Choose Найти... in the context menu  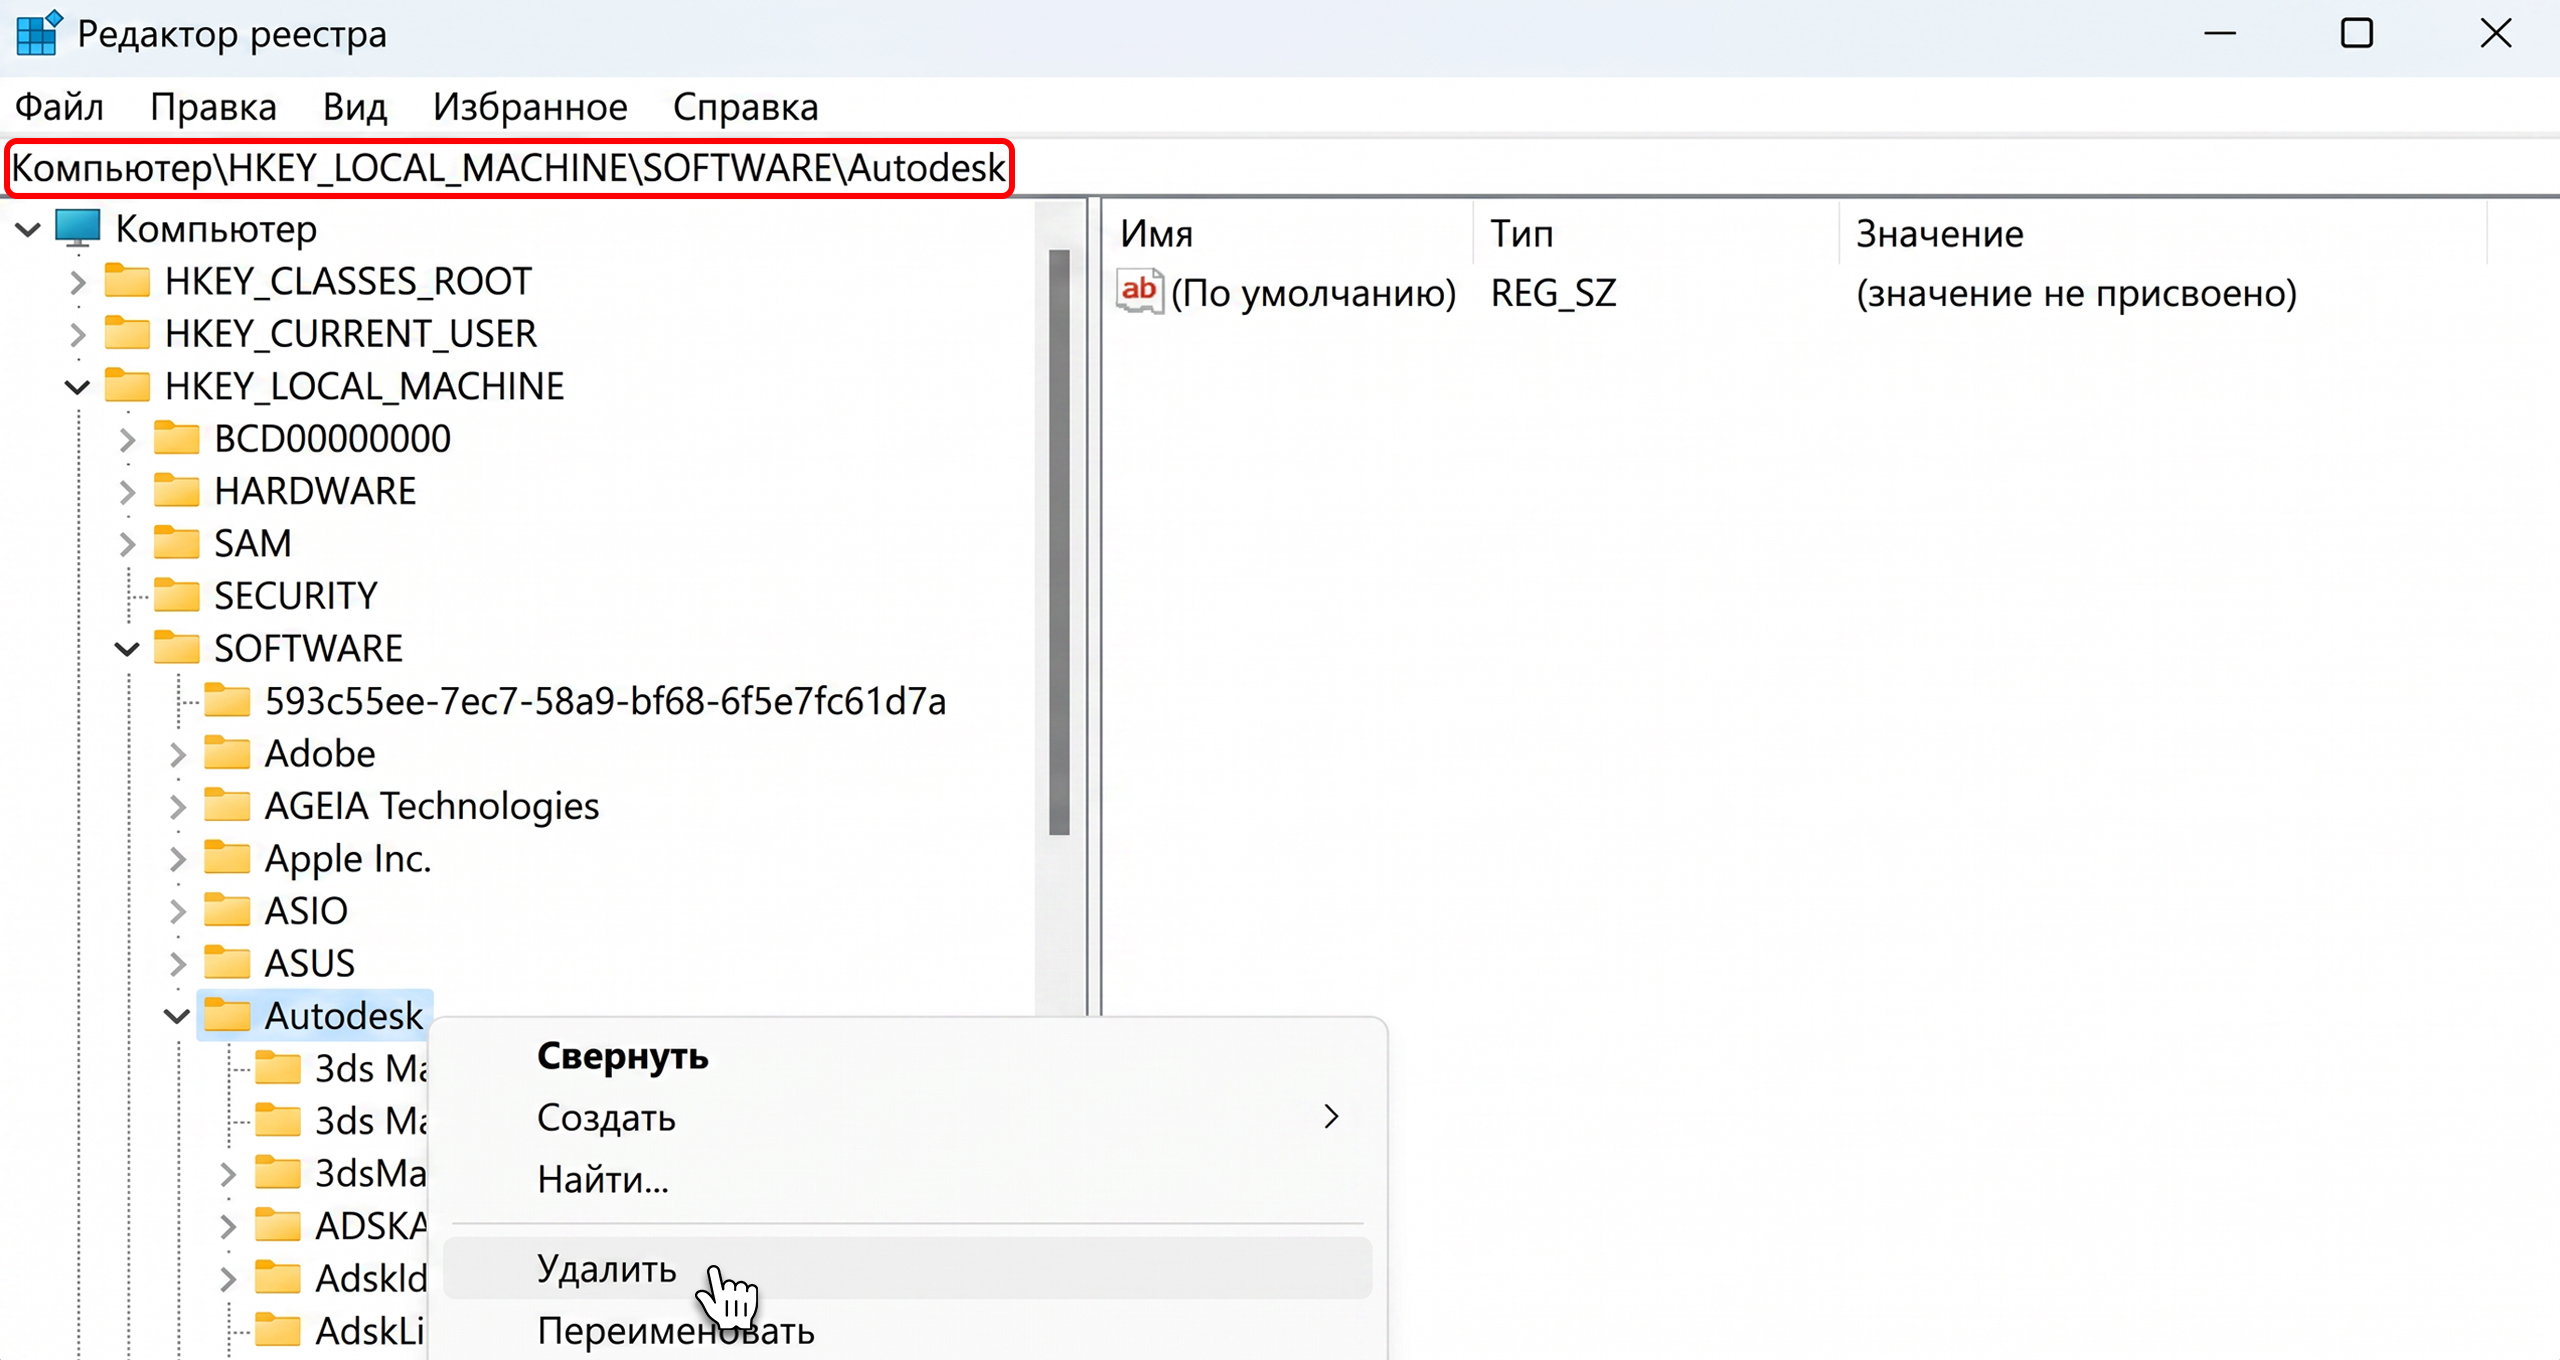coord(908,1179)
